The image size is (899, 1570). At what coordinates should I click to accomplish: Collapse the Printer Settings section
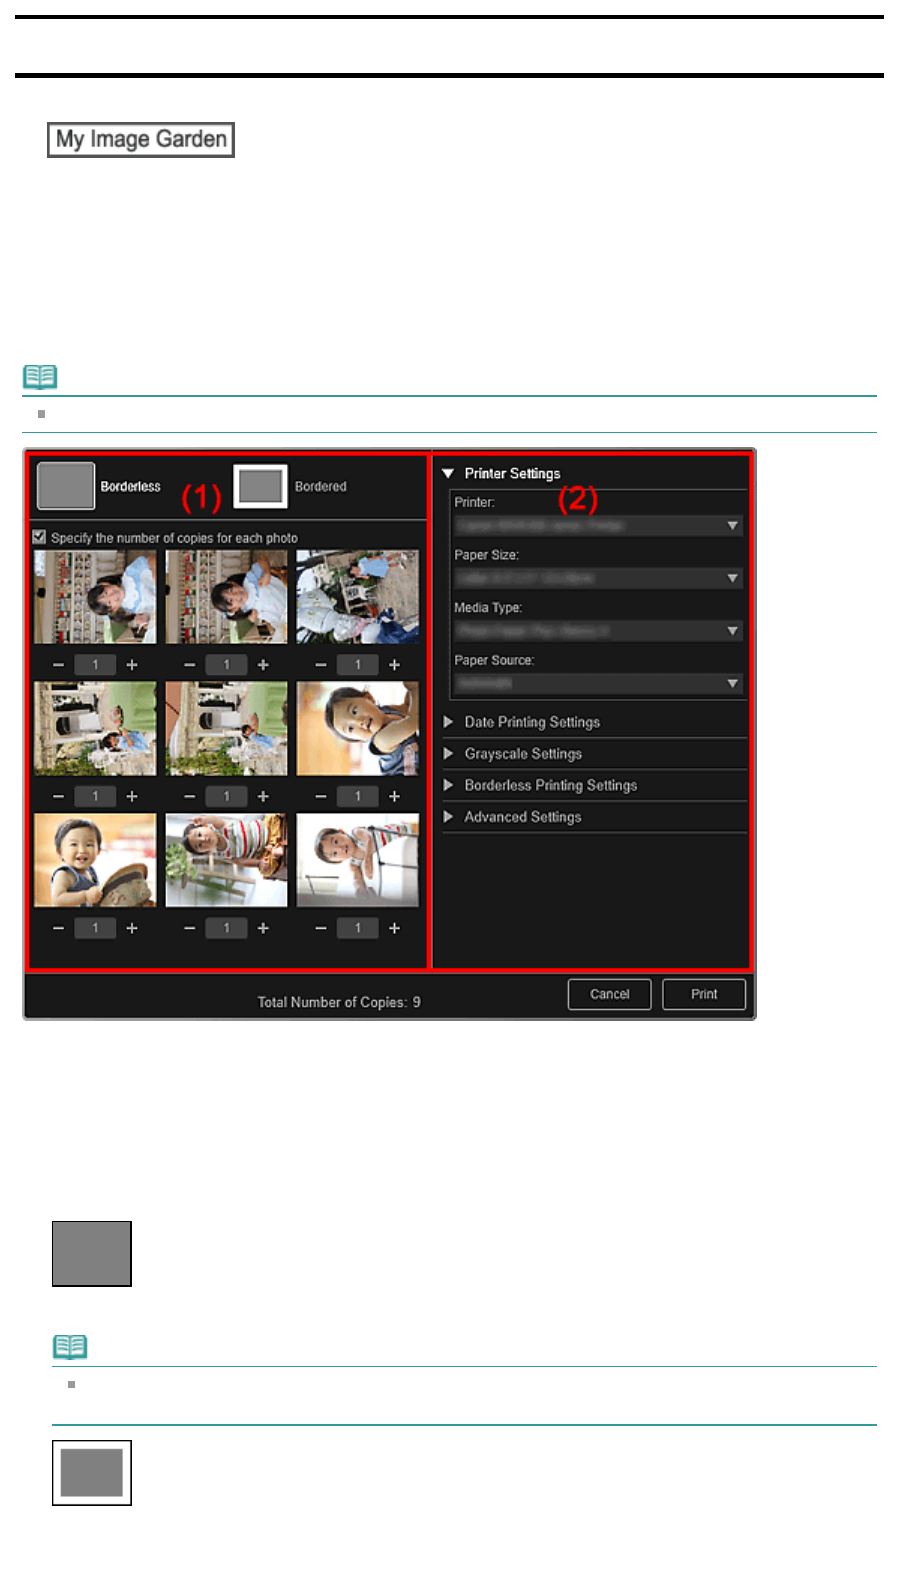448,473
